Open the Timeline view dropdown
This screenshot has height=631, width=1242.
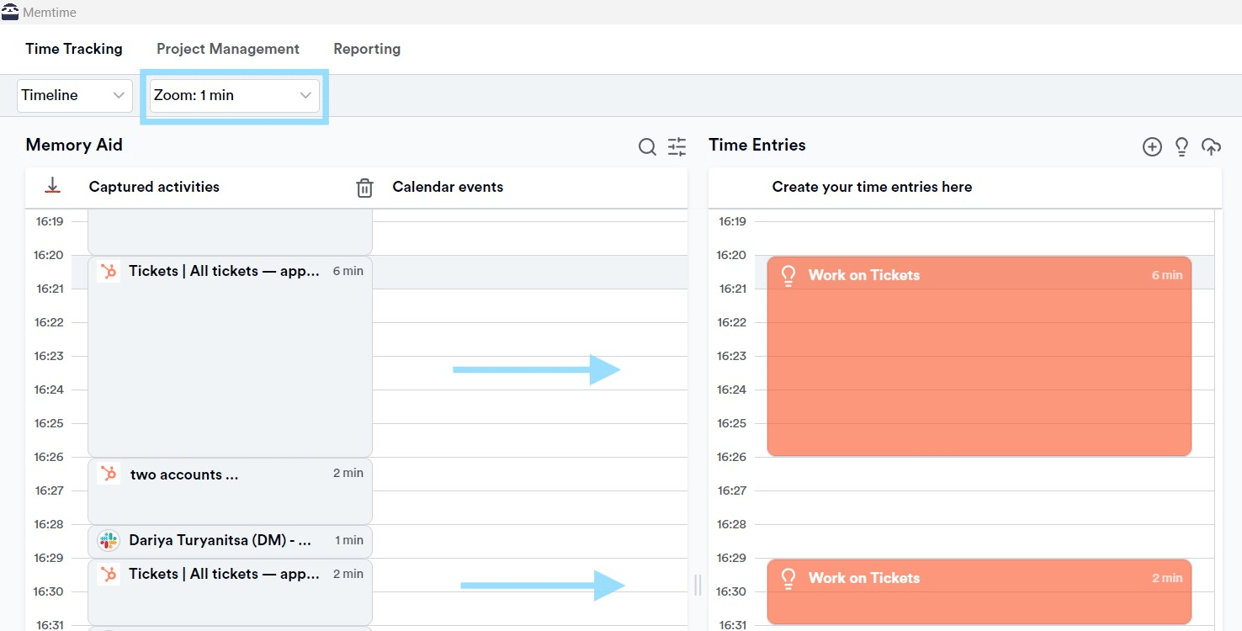tap(74, 95)
